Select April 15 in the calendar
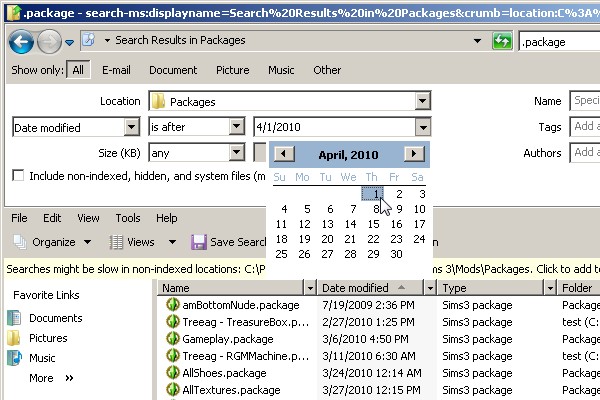 click(x=373, y=224)
